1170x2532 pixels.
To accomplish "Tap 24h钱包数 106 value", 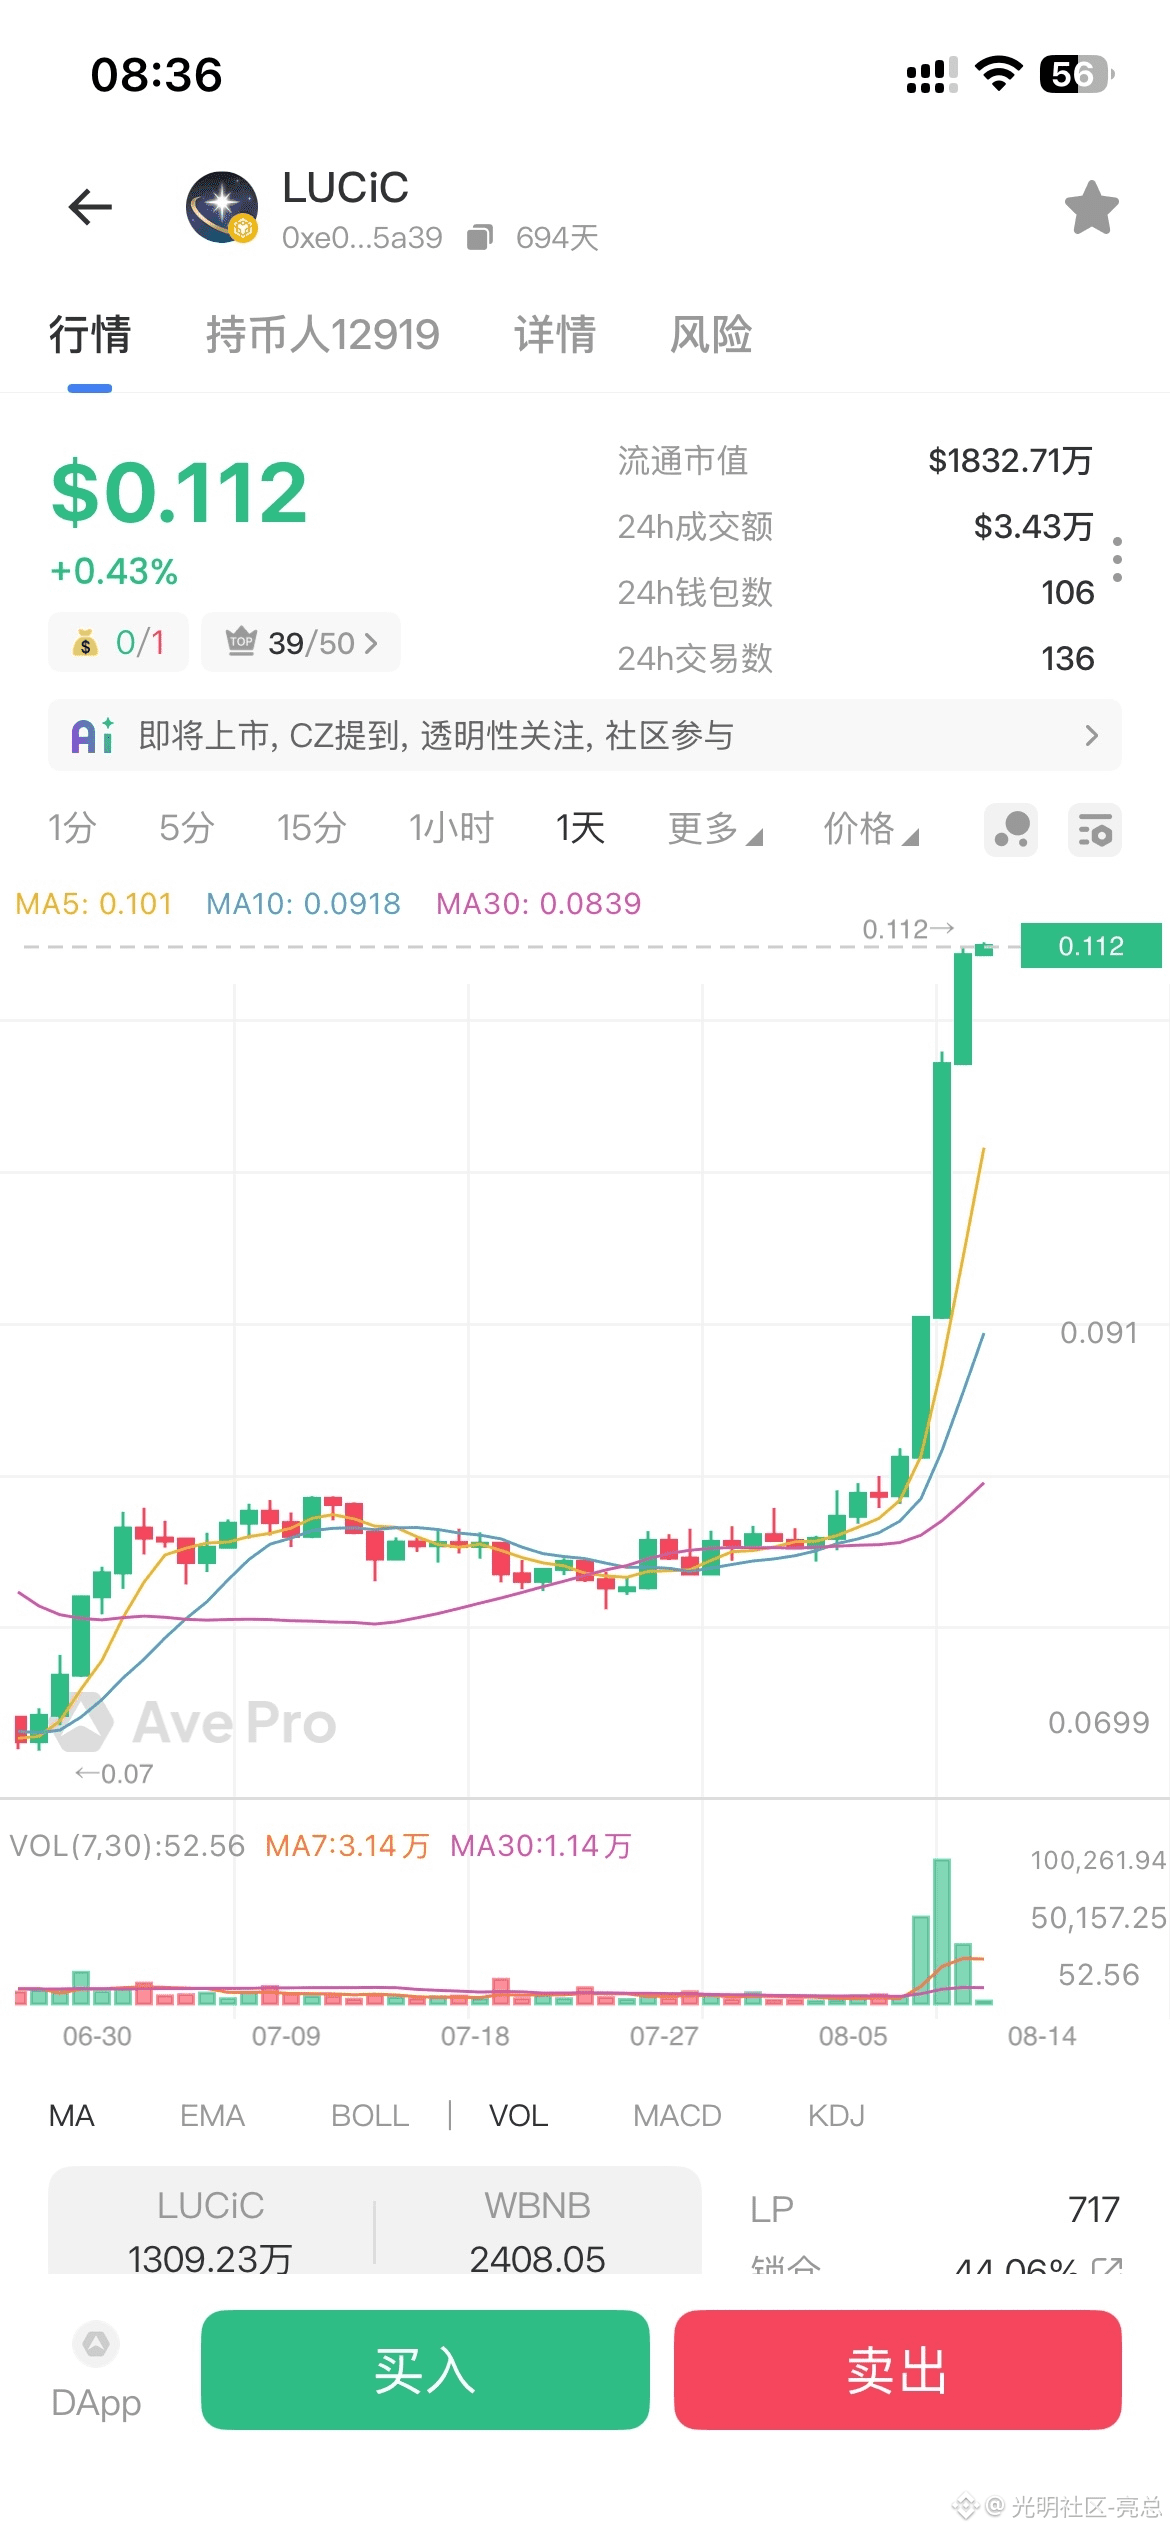I will click(x=1068, y=592).
